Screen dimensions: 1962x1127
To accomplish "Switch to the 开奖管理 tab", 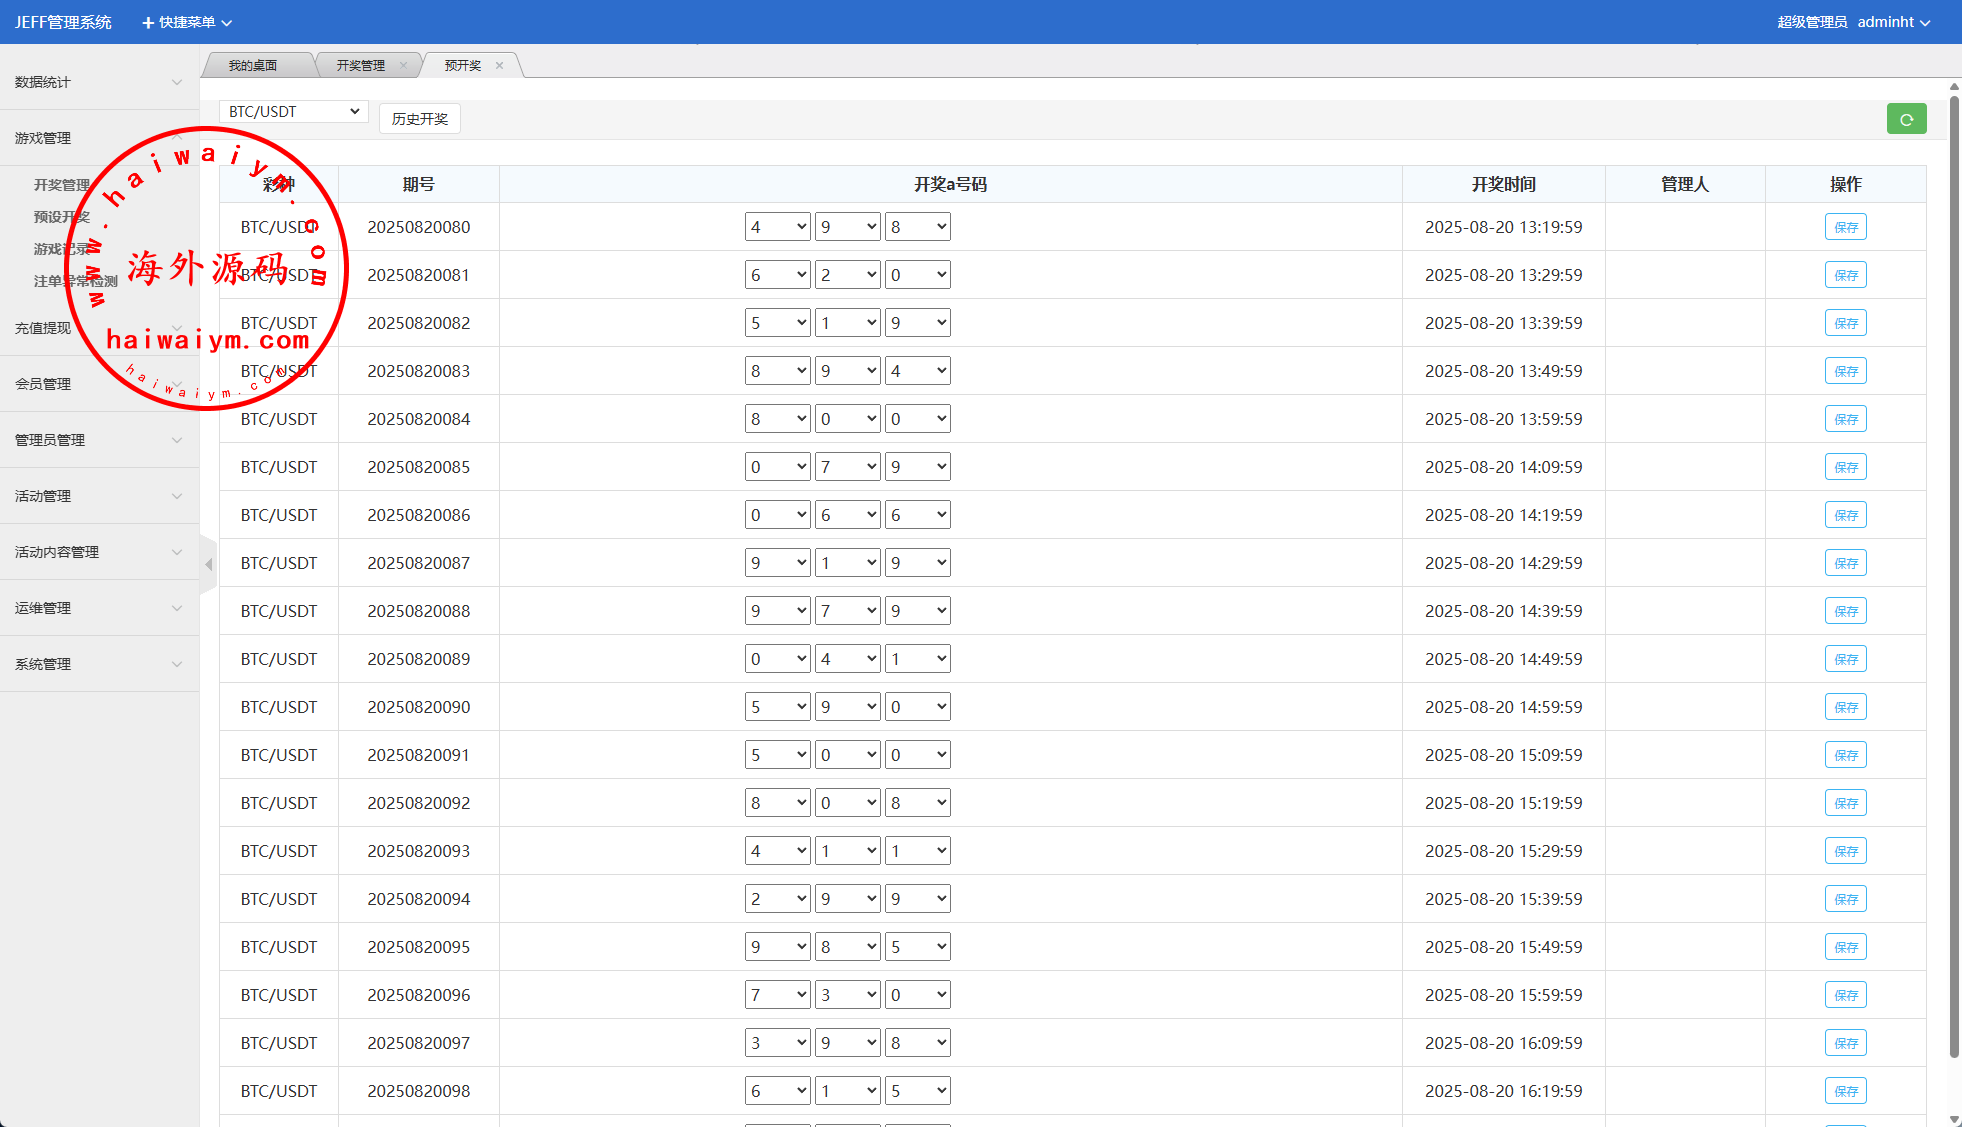I will (x=360, y=66).
